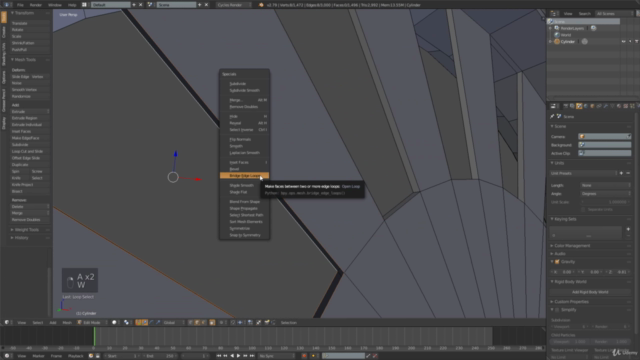Screen dimensions: 640x360
Task: Toggle the Simplify checkbox
Action: 557,310
